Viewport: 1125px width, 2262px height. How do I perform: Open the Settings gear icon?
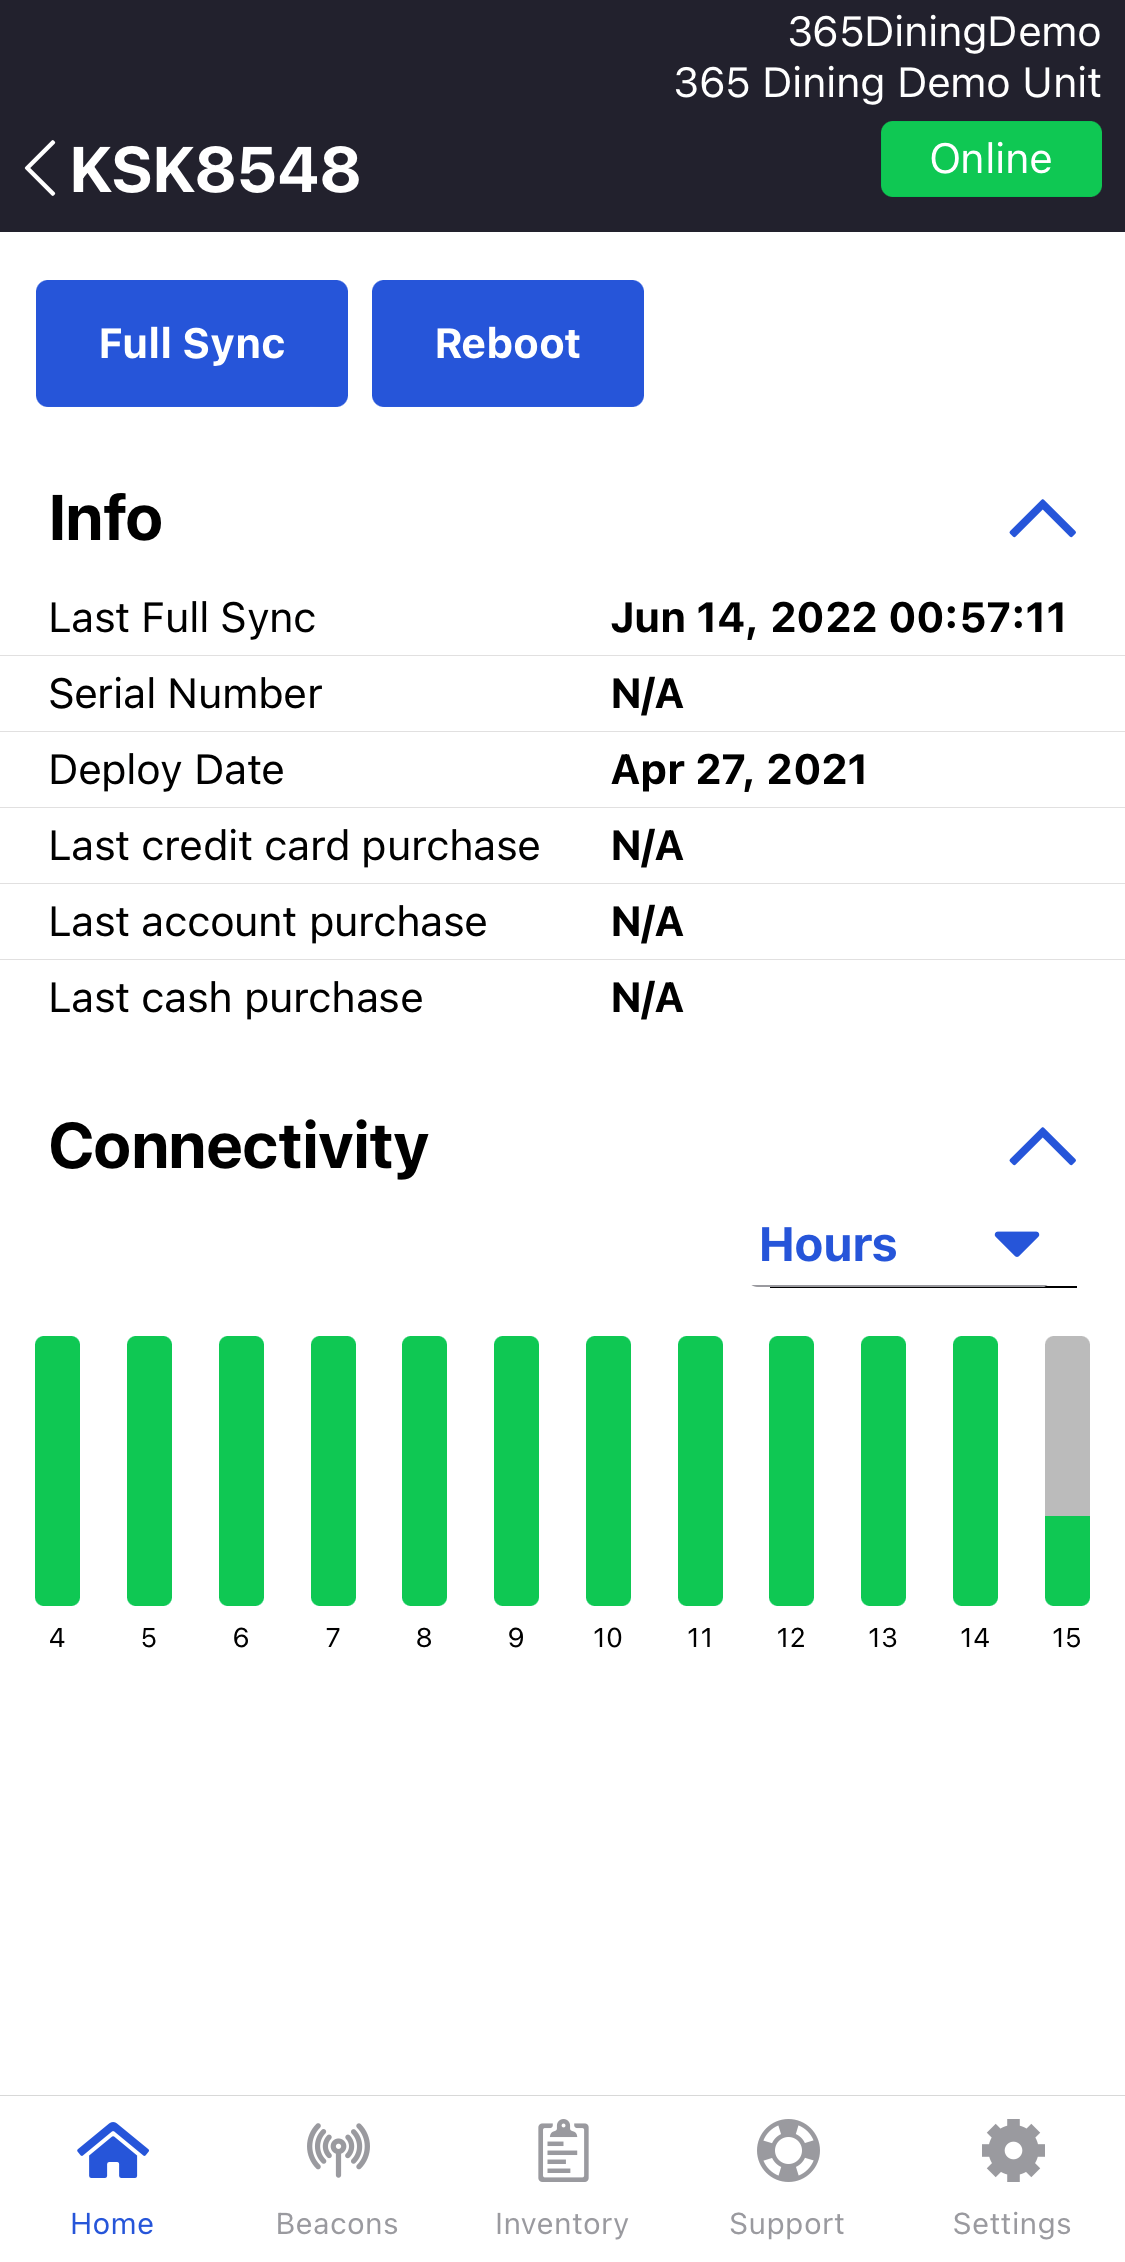tap(1013, 2150)
